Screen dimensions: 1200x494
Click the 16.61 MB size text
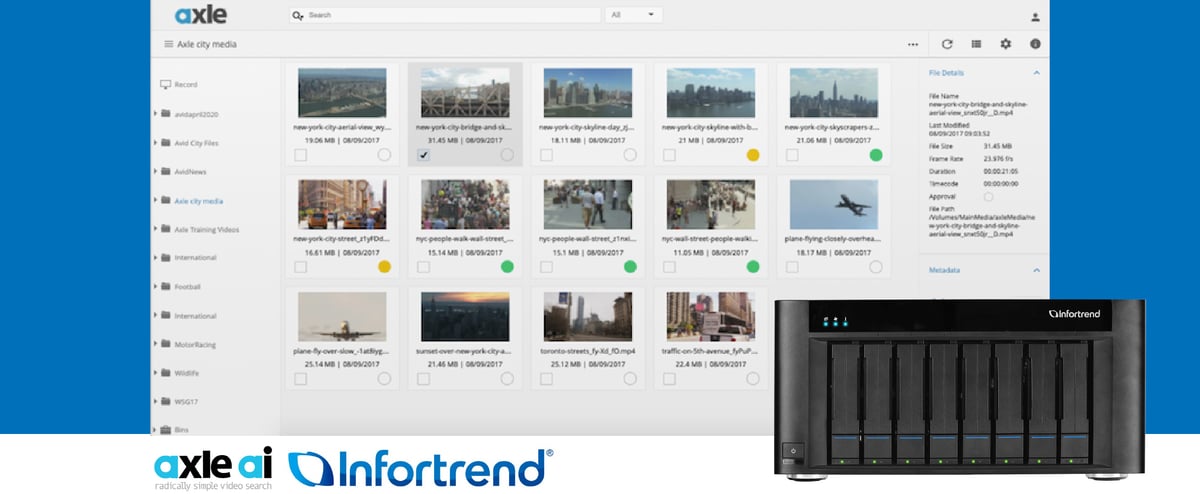click(321, 253)
